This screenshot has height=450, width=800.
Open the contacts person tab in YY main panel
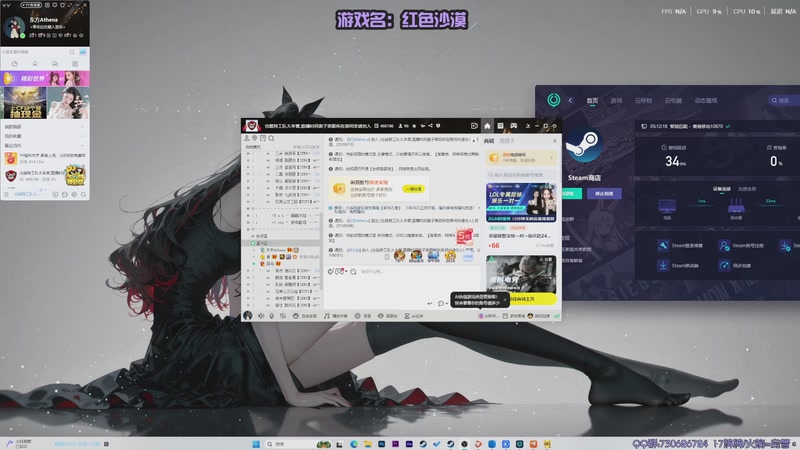click(x=35, y=64)
